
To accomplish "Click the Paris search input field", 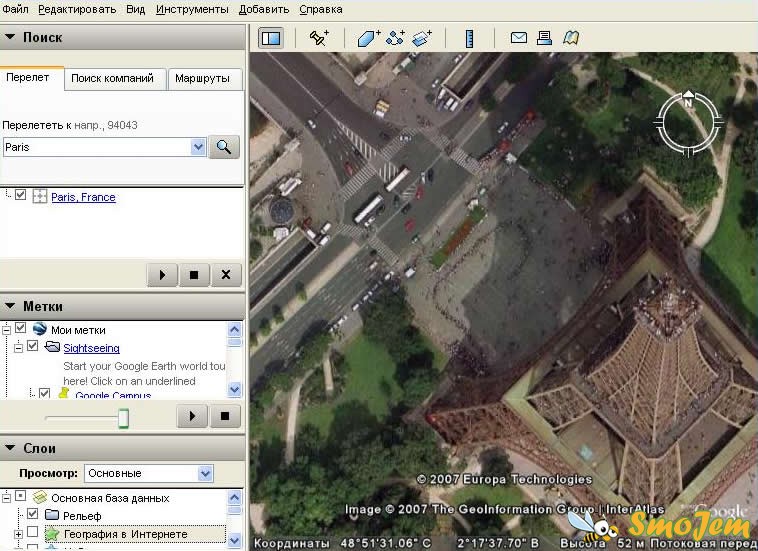I will pyautogui.click(x=97, y=147).
